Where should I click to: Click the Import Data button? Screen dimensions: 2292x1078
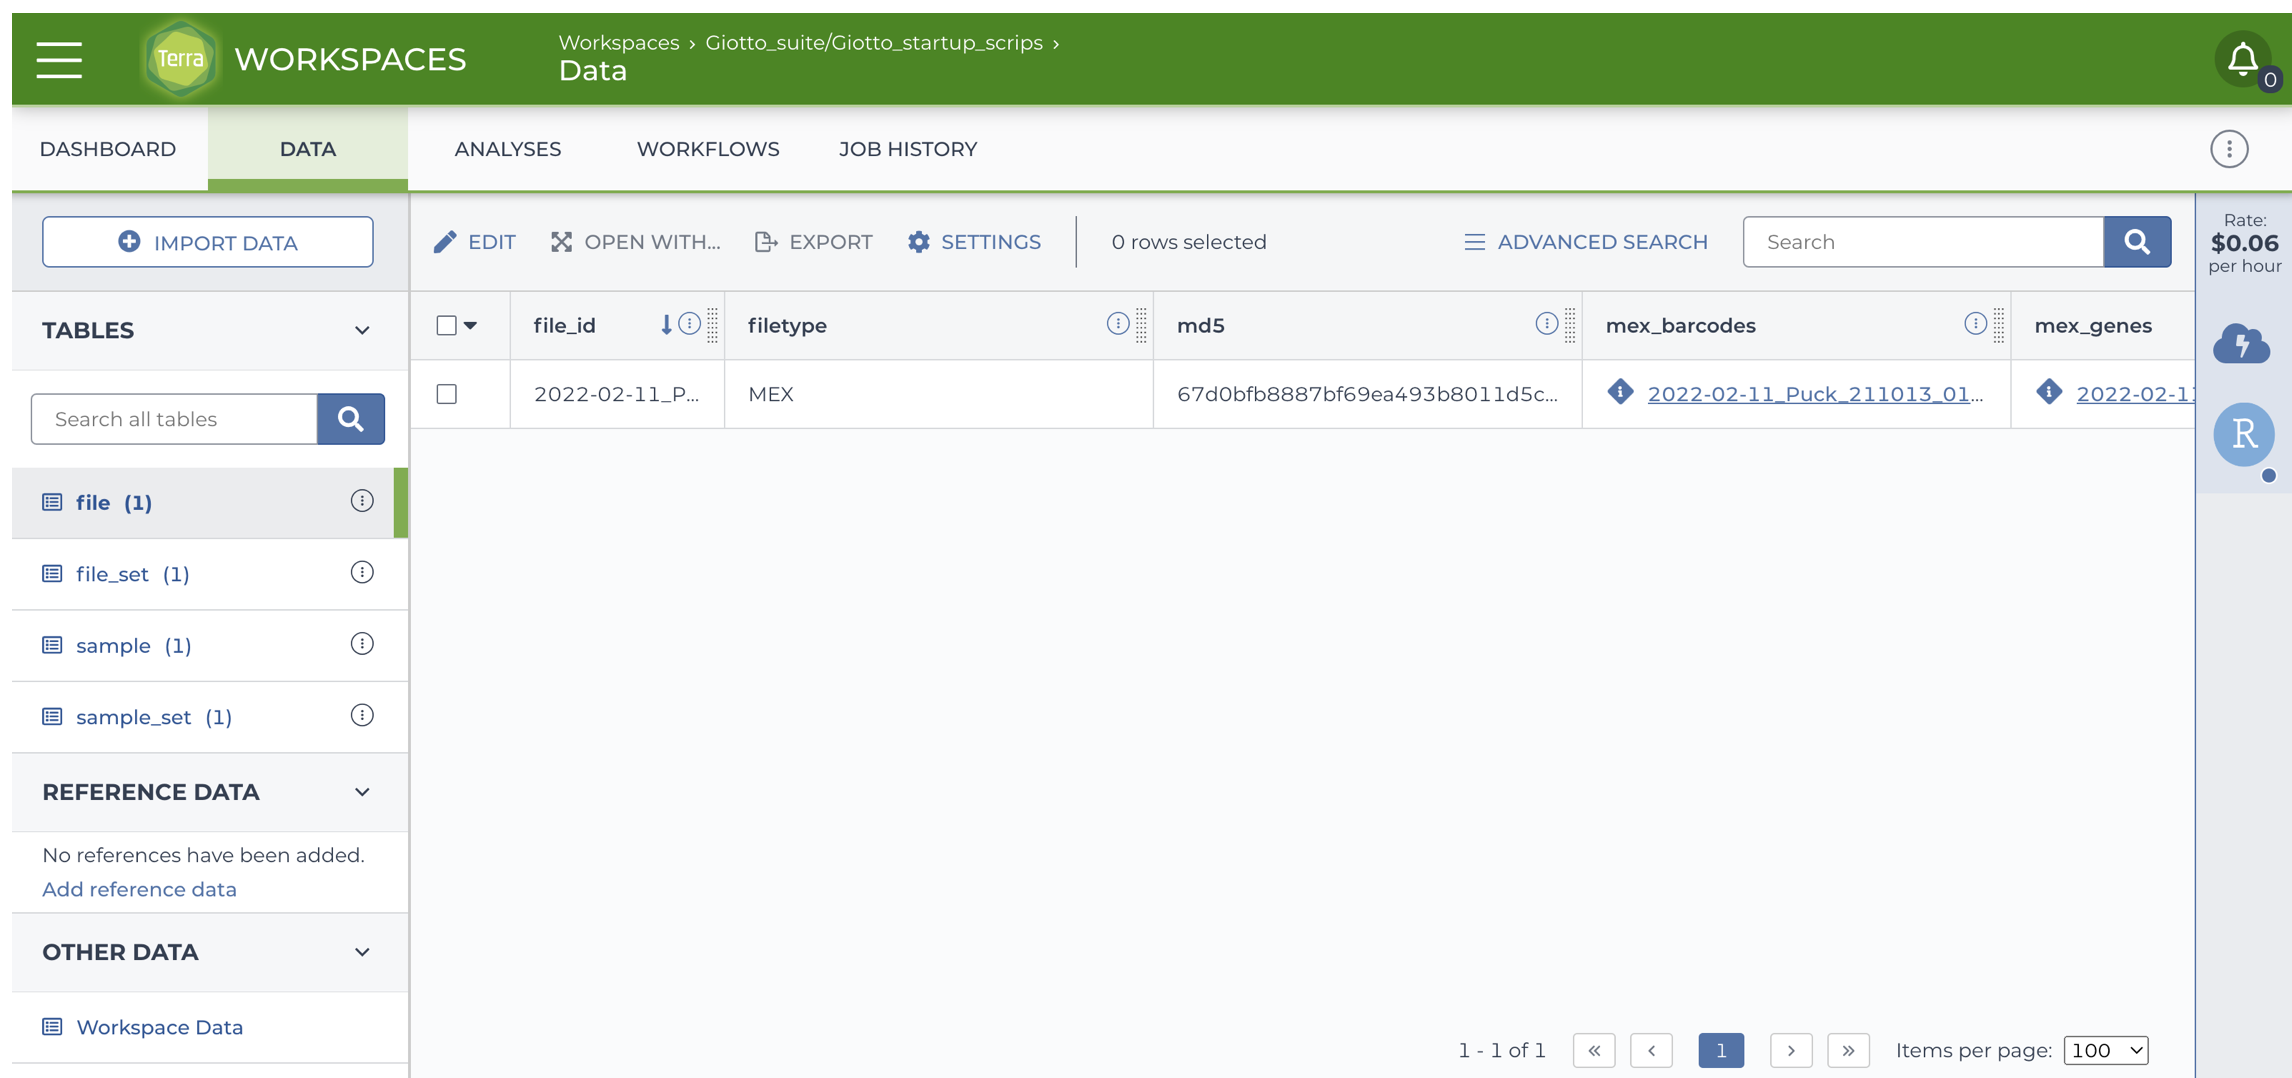(208, 242)
